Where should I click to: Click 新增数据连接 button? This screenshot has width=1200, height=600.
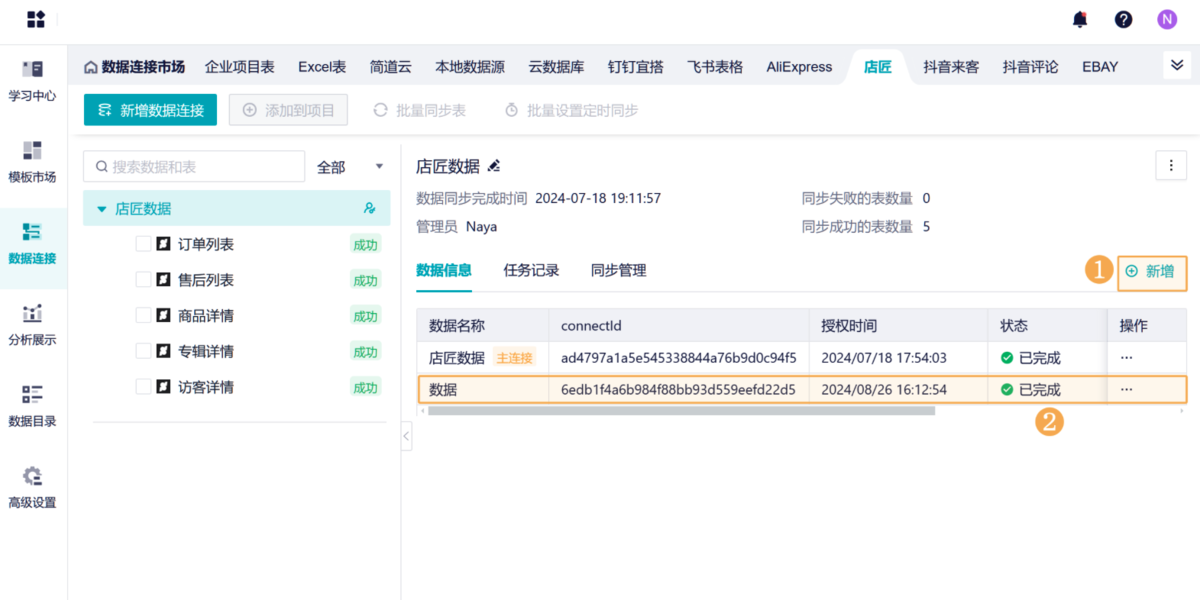(x=150, y=110)
